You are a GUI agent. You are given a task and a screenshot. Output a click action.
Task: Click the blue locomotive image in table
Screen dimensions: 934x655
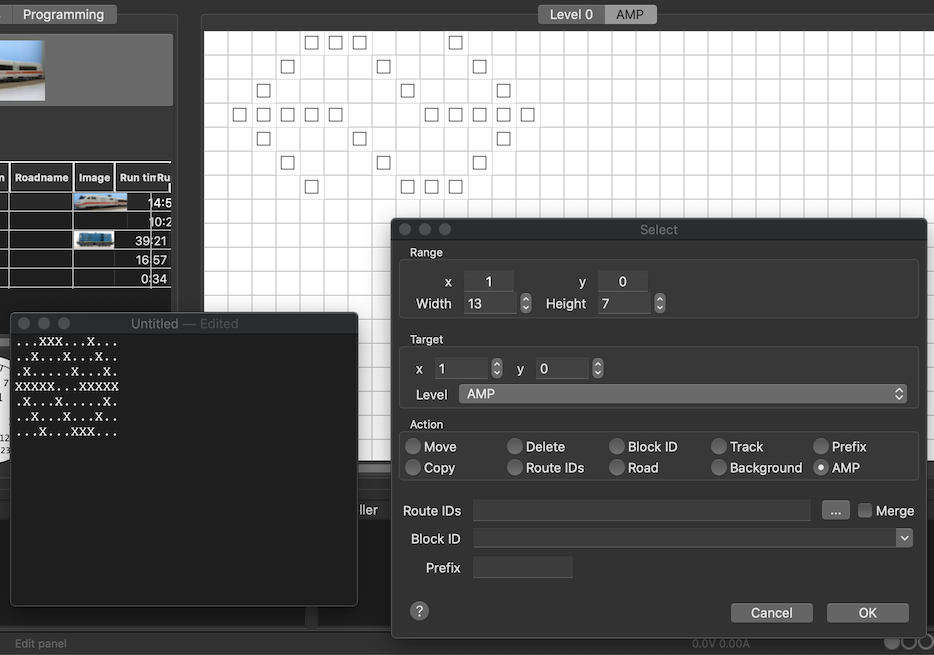pos(94,240)
